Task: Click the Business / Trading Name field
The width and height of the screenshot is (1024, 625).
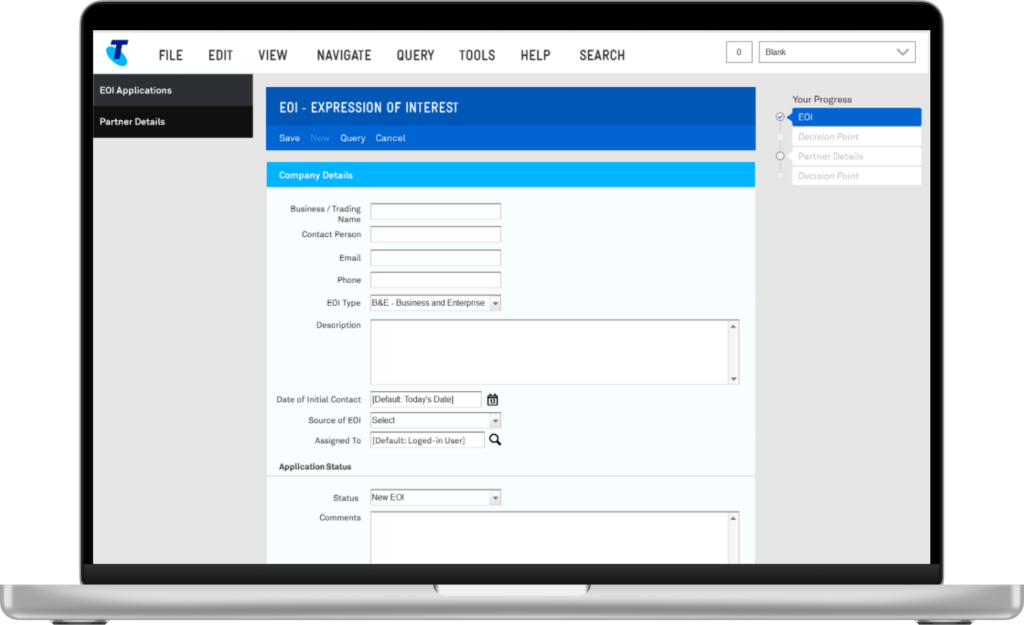Action: coord(435,211)
